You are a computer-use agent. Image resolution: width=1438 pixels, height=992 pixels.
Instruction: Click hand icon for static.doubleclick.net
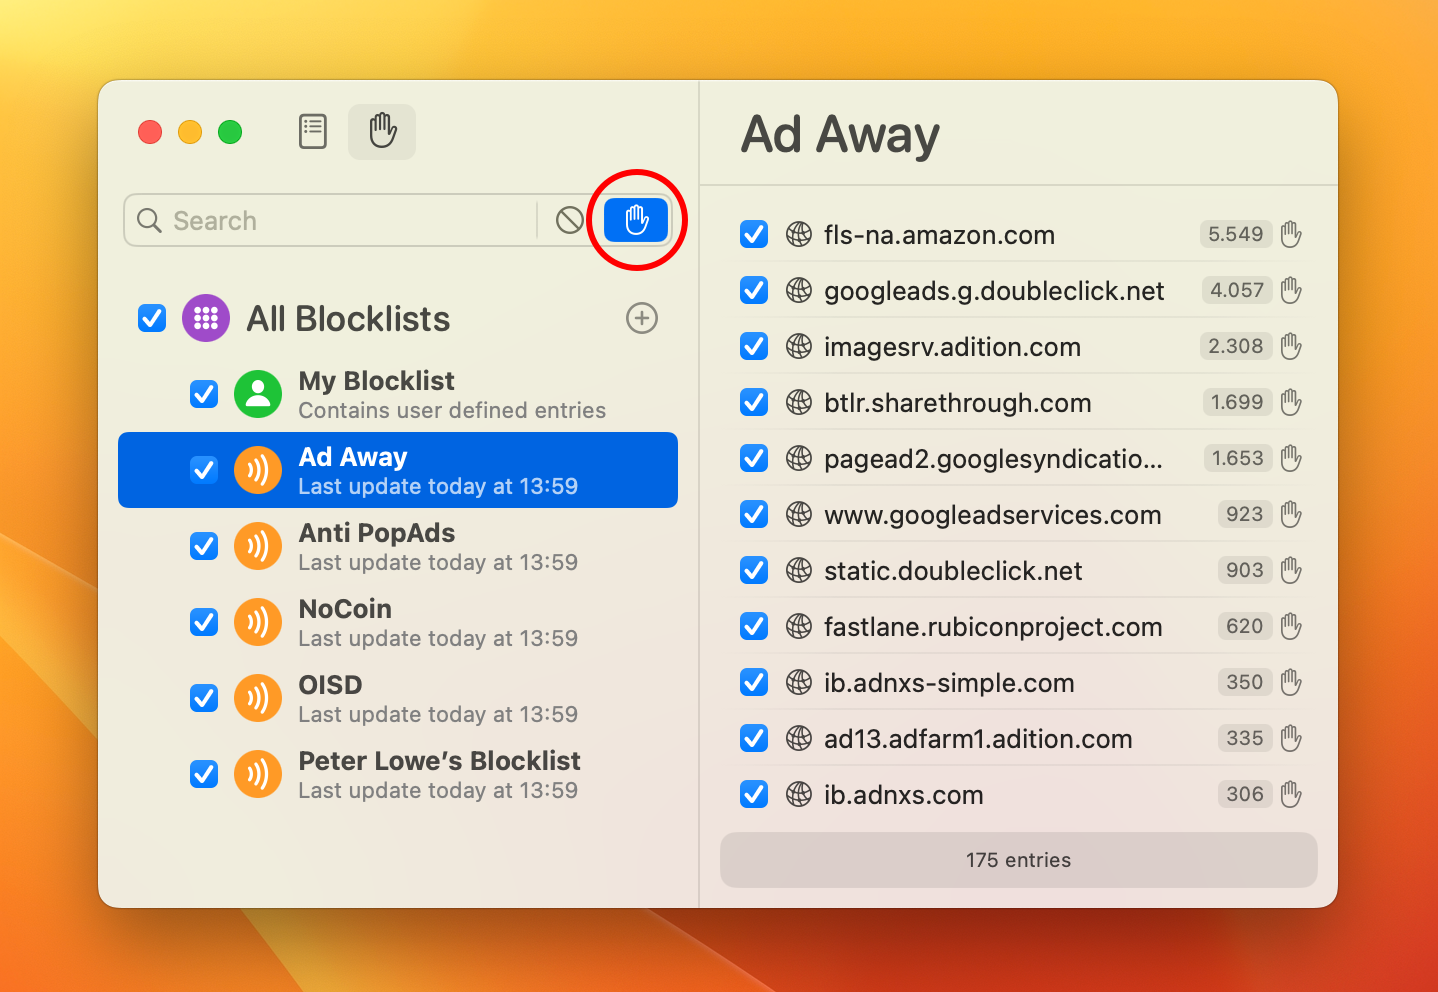point(1291,570)
